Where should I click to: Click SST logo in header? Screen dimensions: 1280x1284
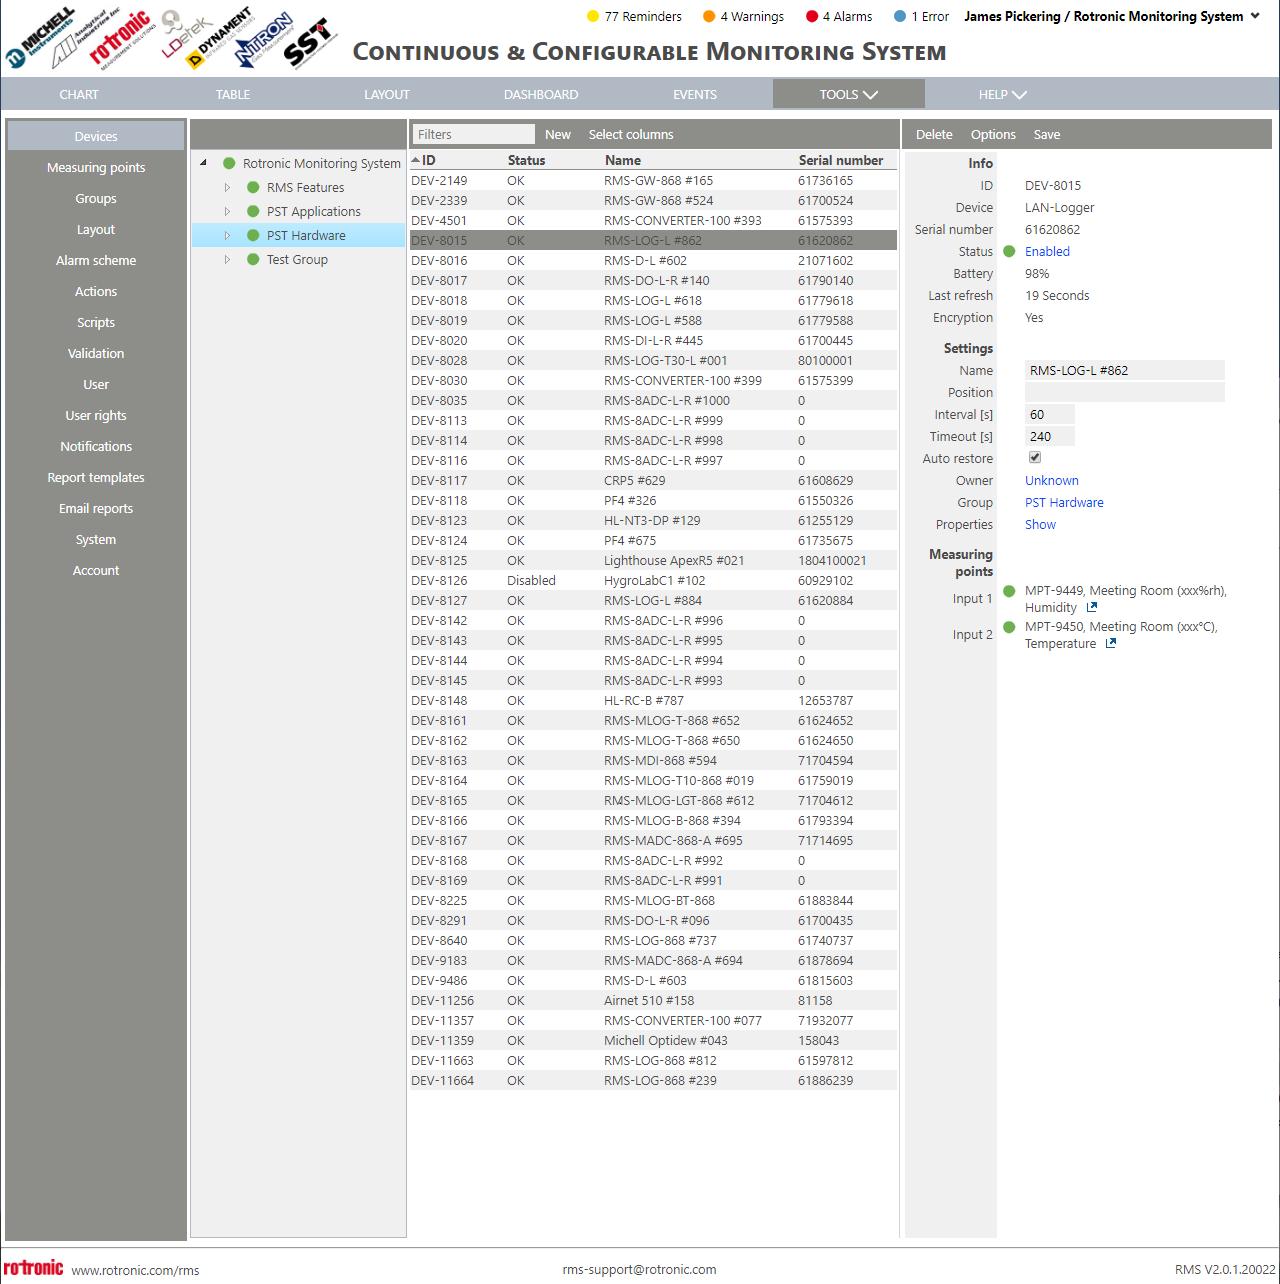309,44
